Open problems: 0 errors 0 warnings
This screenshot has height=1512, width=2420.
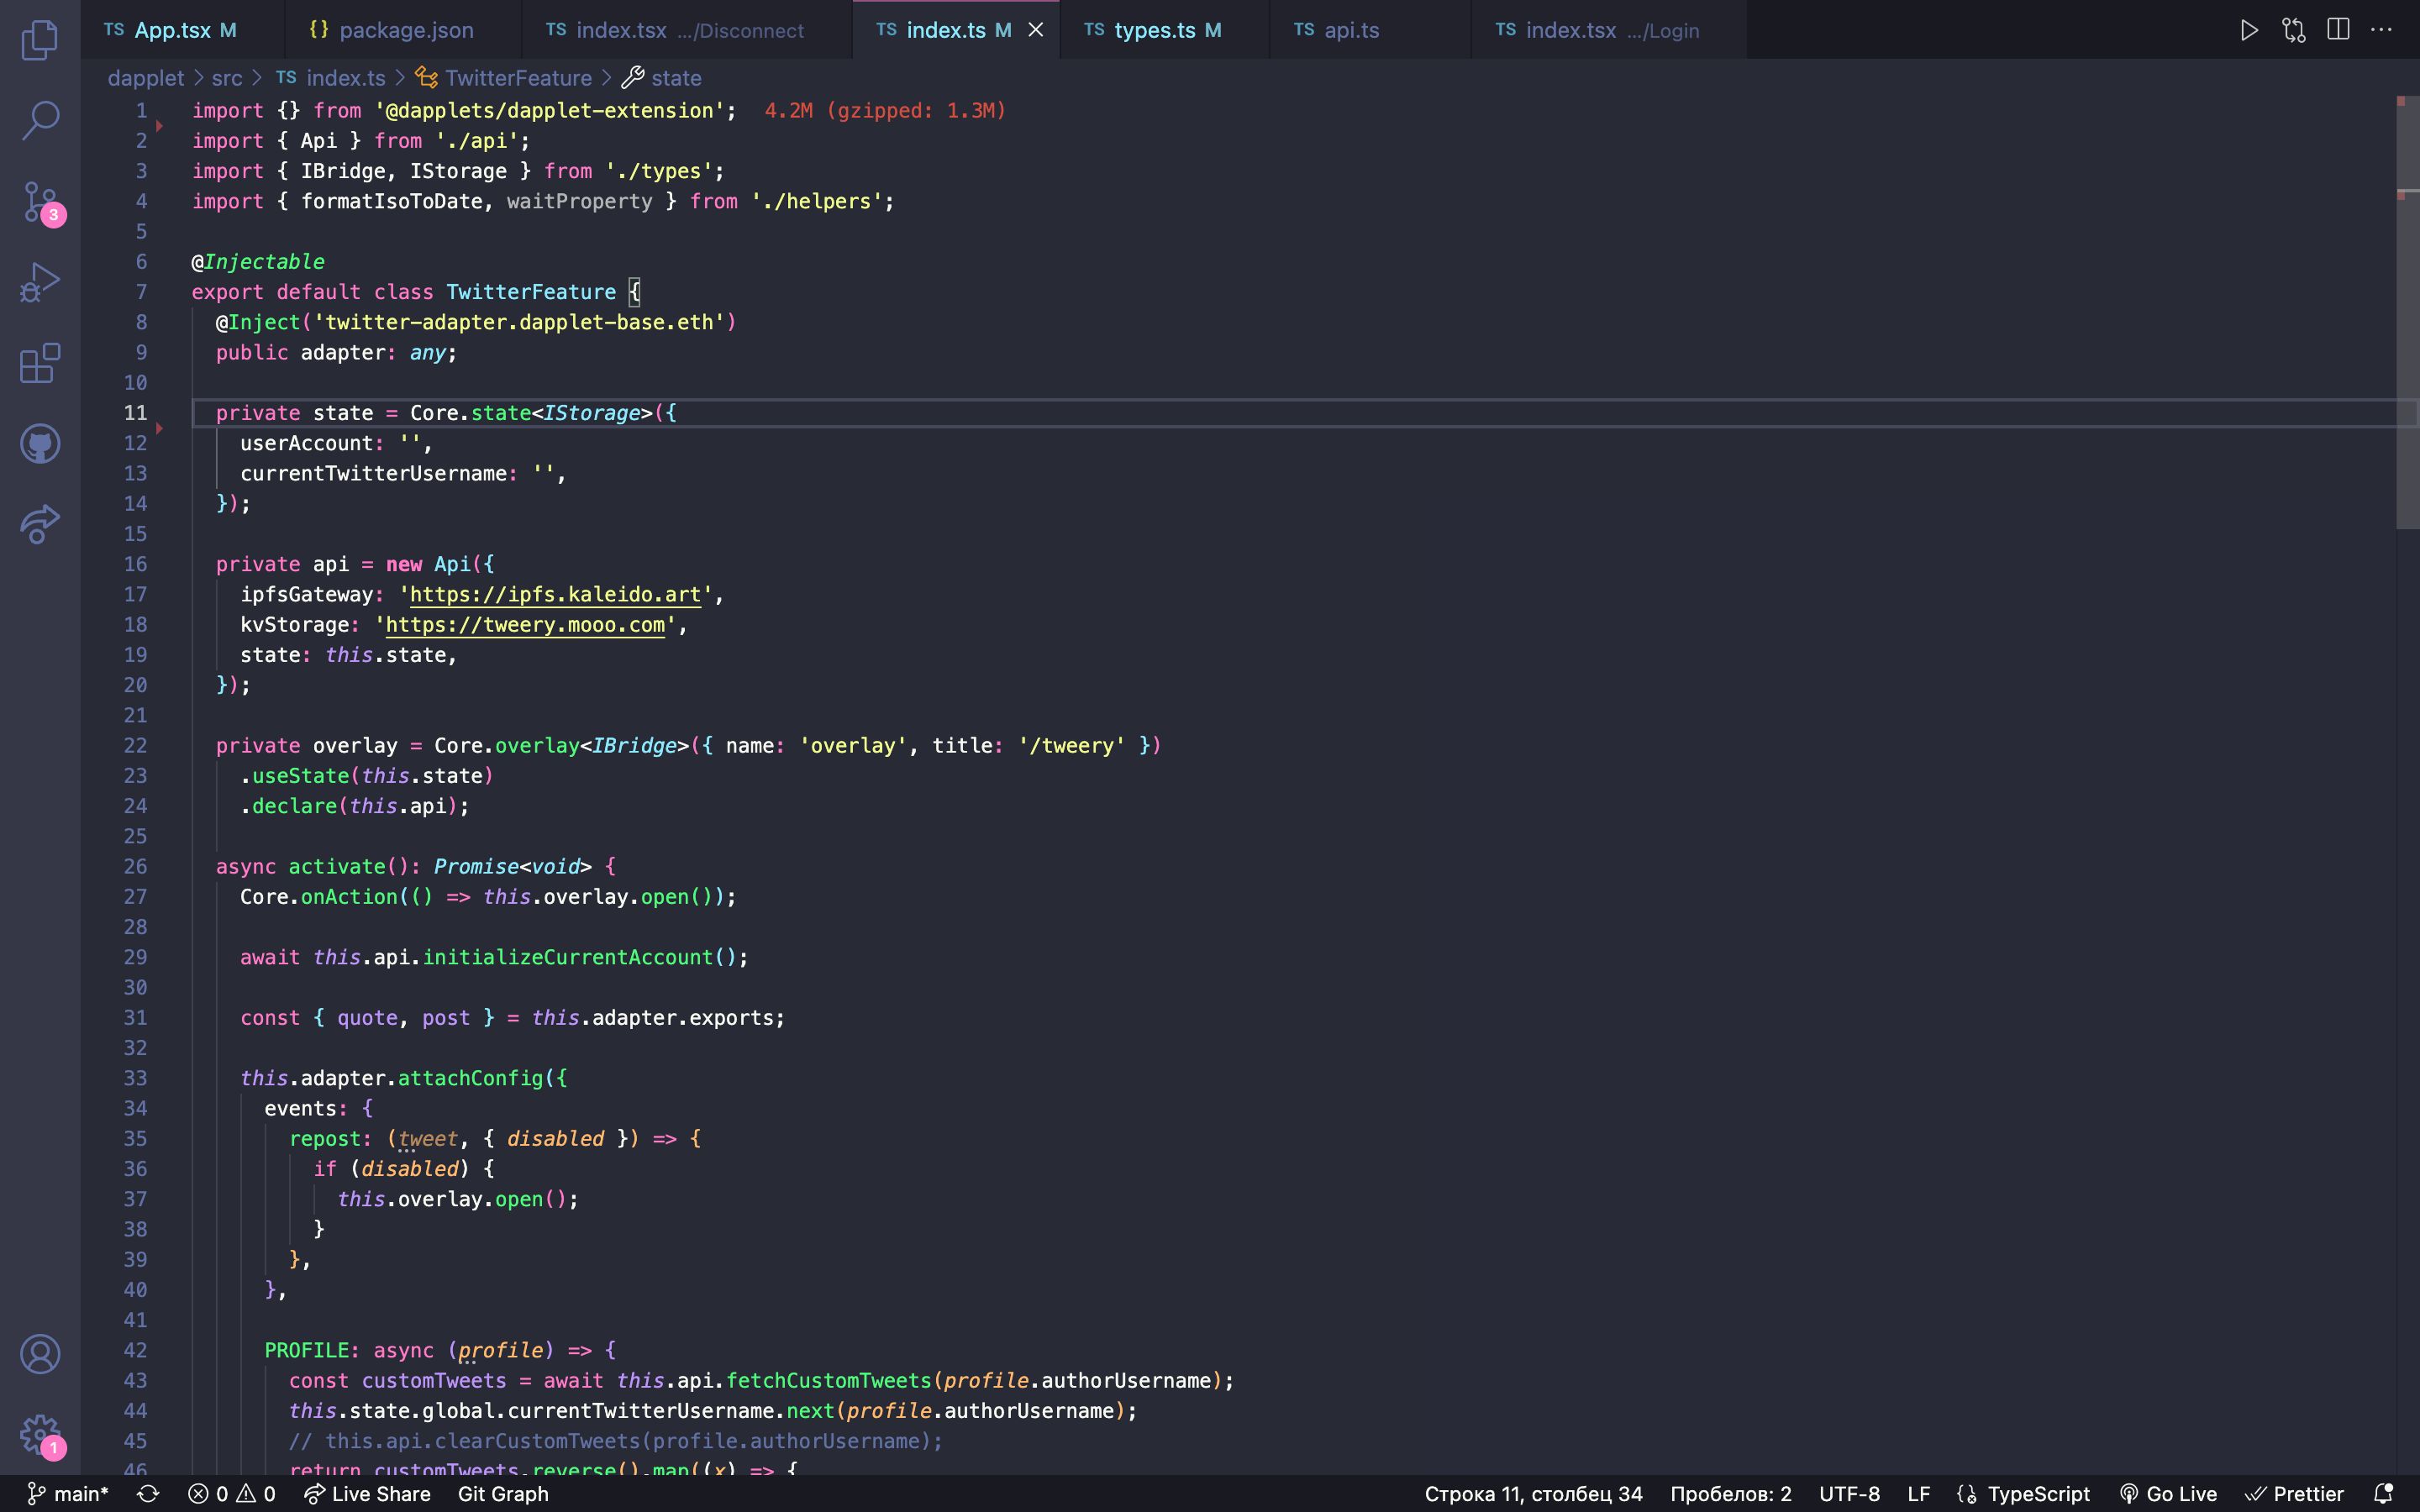pos(232,1494)
